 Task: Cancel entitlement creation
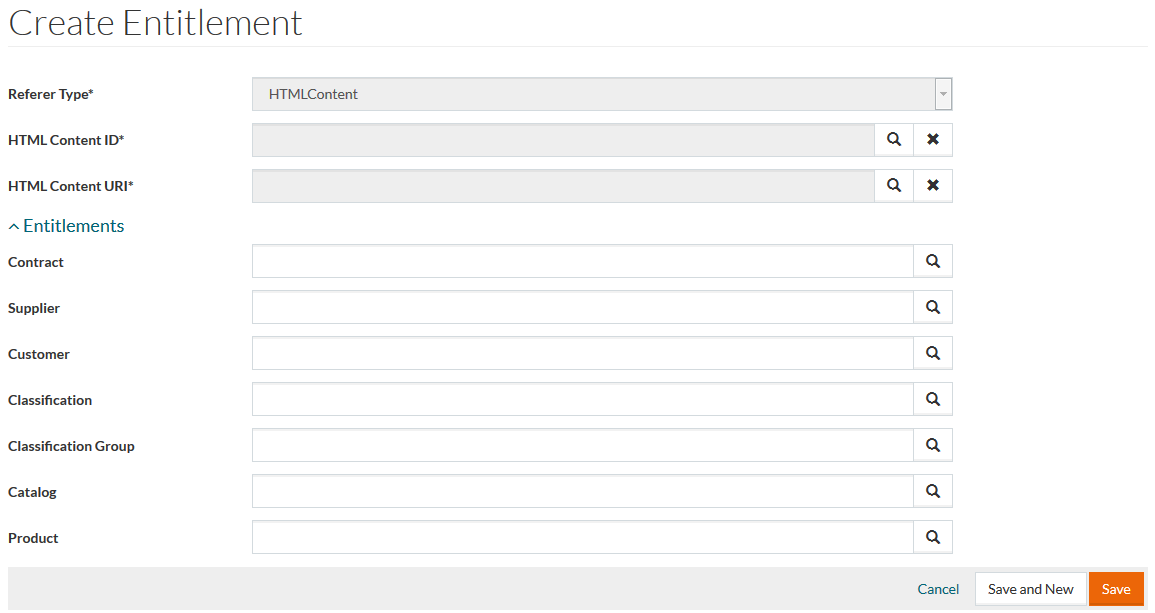tap(938, 589)
